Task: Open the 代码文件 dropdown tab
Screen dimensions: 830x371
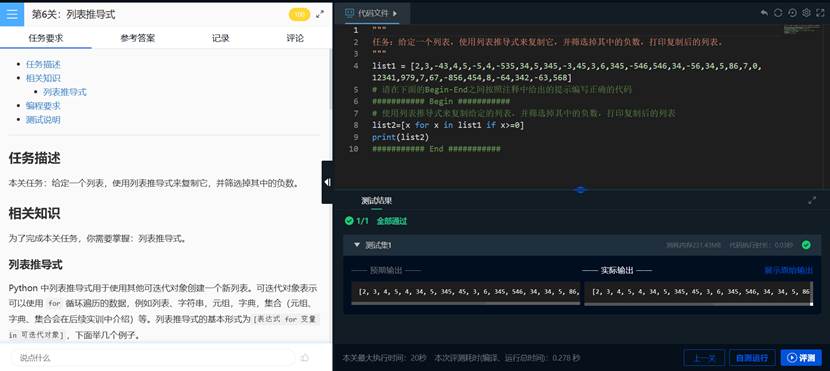Action: tap(372, 13)
